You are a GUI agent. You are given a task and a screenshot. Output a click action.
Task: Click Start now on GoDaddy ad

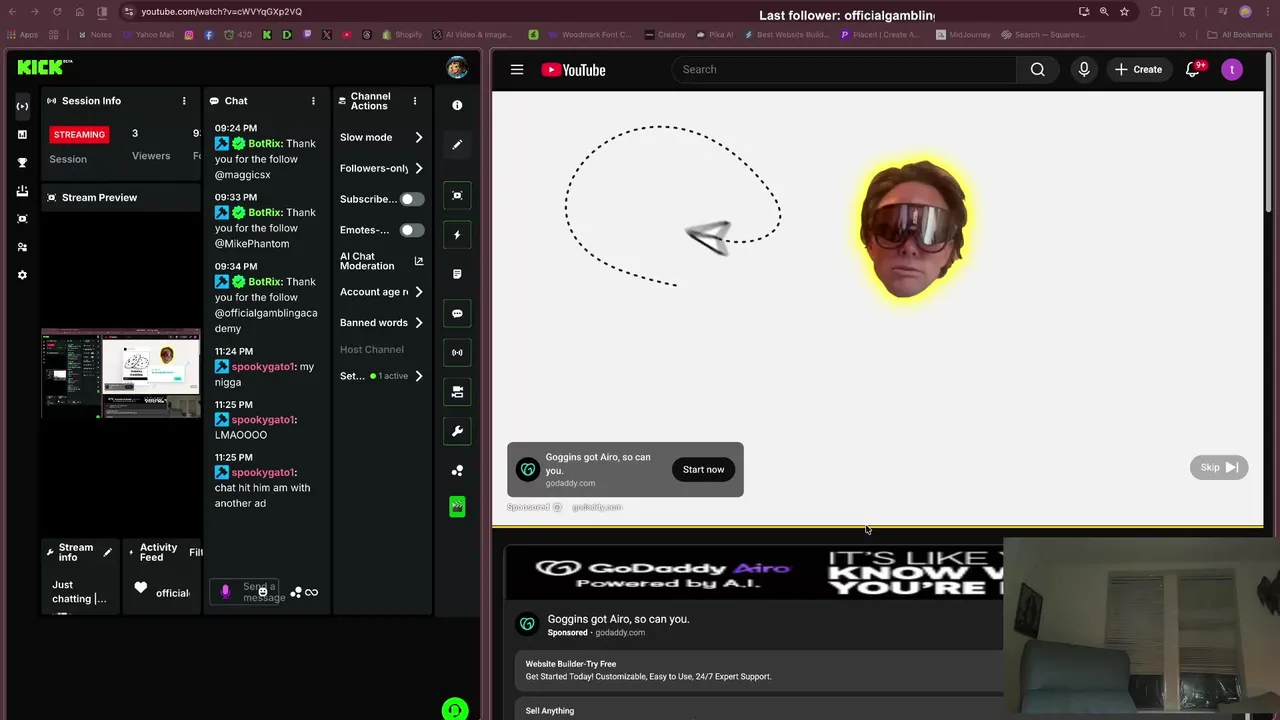703,470
